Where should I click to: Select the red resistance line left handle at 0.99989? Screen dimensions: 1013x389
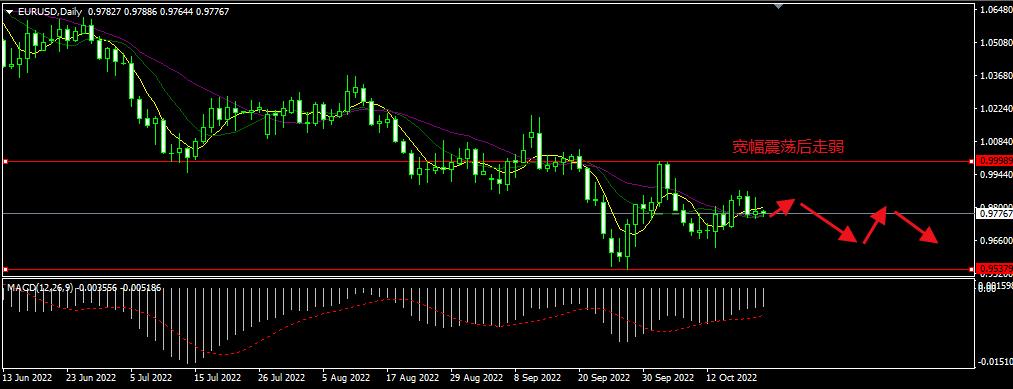[x=5, y=162]
